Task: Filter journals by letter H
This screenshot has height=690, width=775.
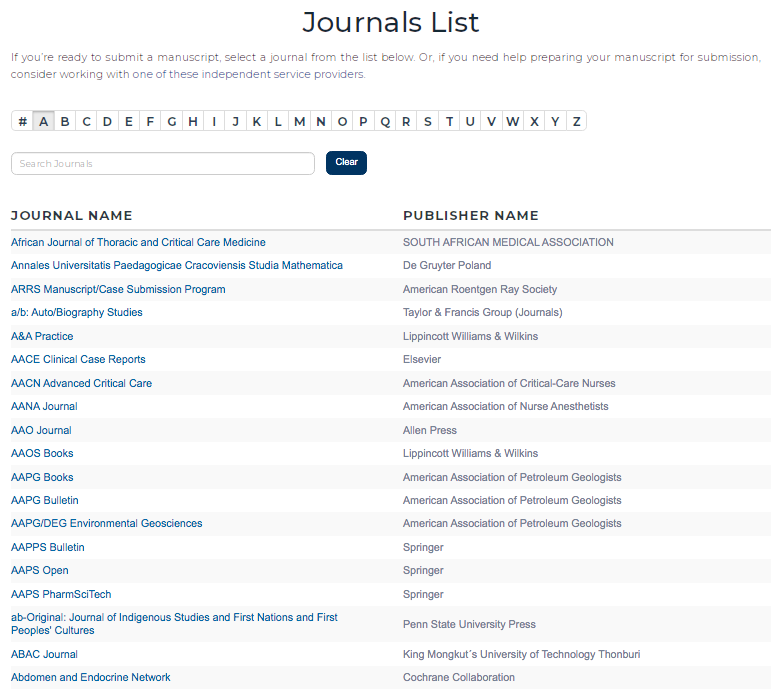Action: pos(193,121)
